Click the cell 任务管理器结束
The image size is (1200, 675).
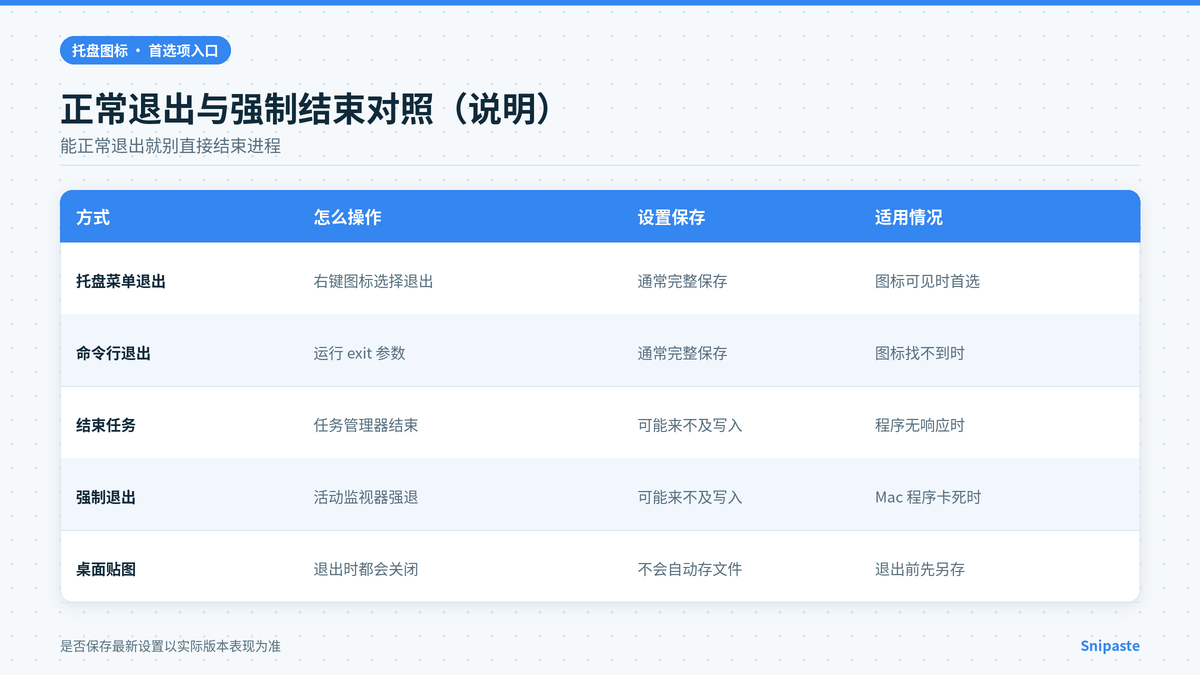pyautogui.click(x=366, y=425)
